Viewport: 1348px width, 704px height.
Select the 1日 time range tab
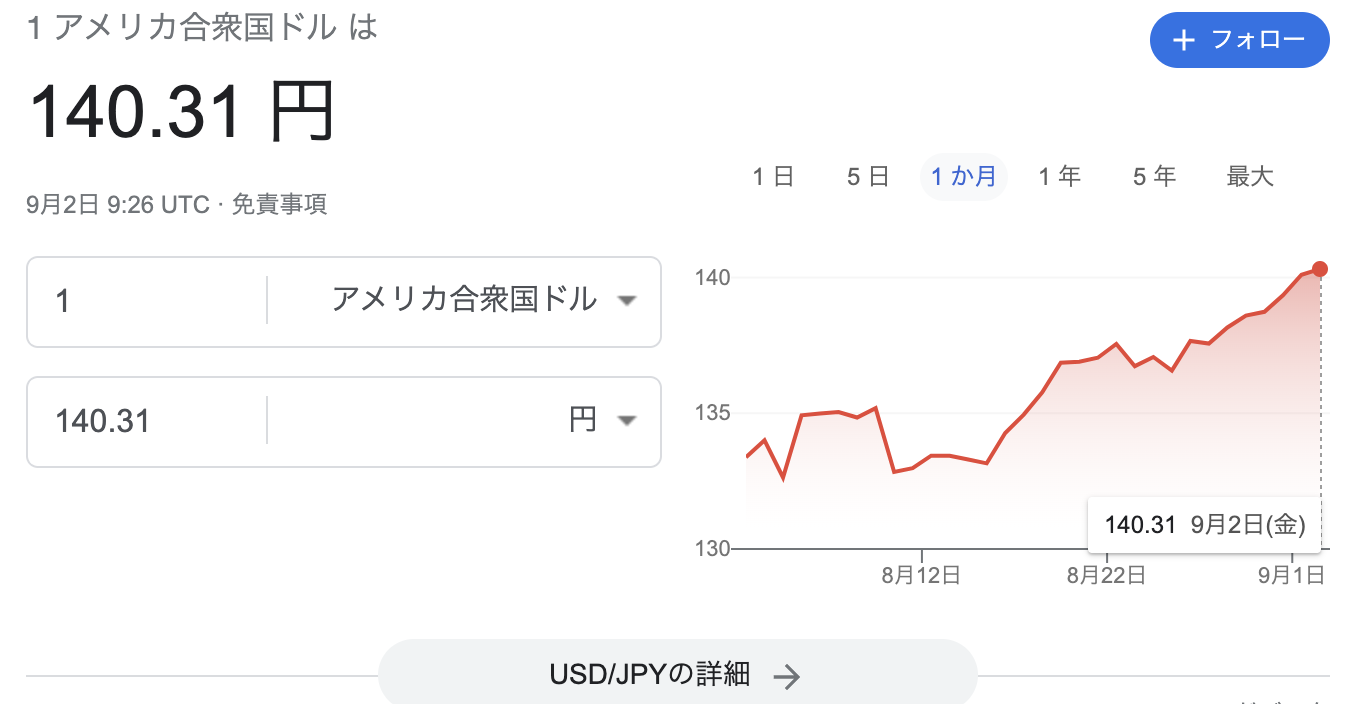click(773, 178)
